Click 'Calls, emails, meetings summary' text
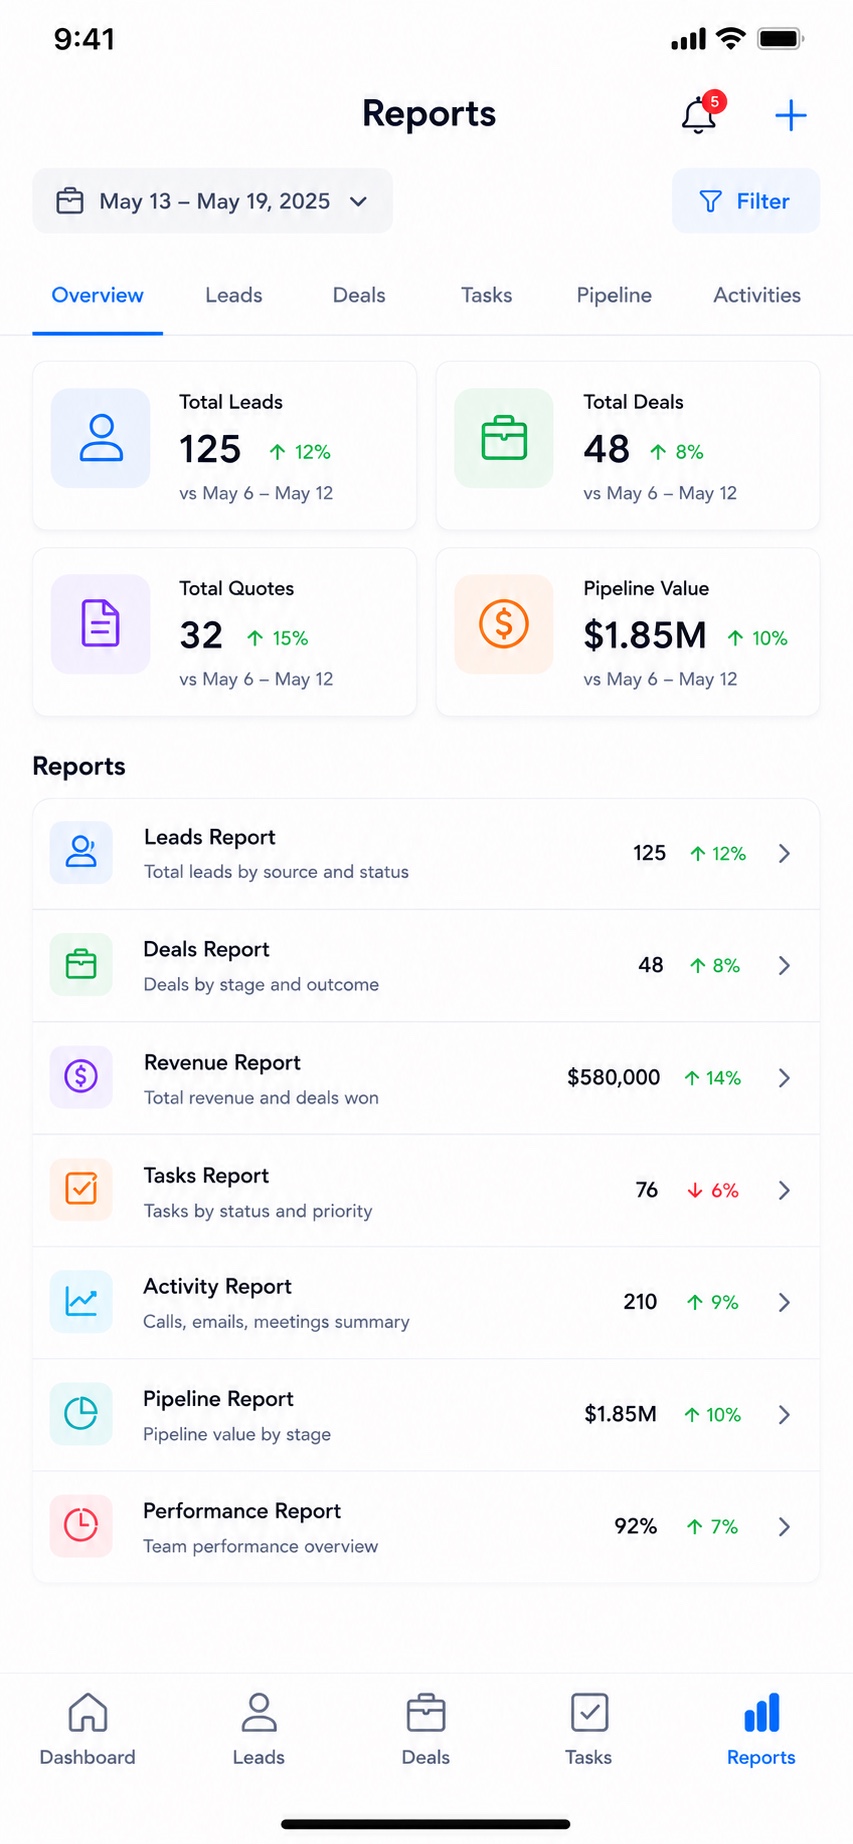This screenshot has height=1844, width=853. (276, 1321)
